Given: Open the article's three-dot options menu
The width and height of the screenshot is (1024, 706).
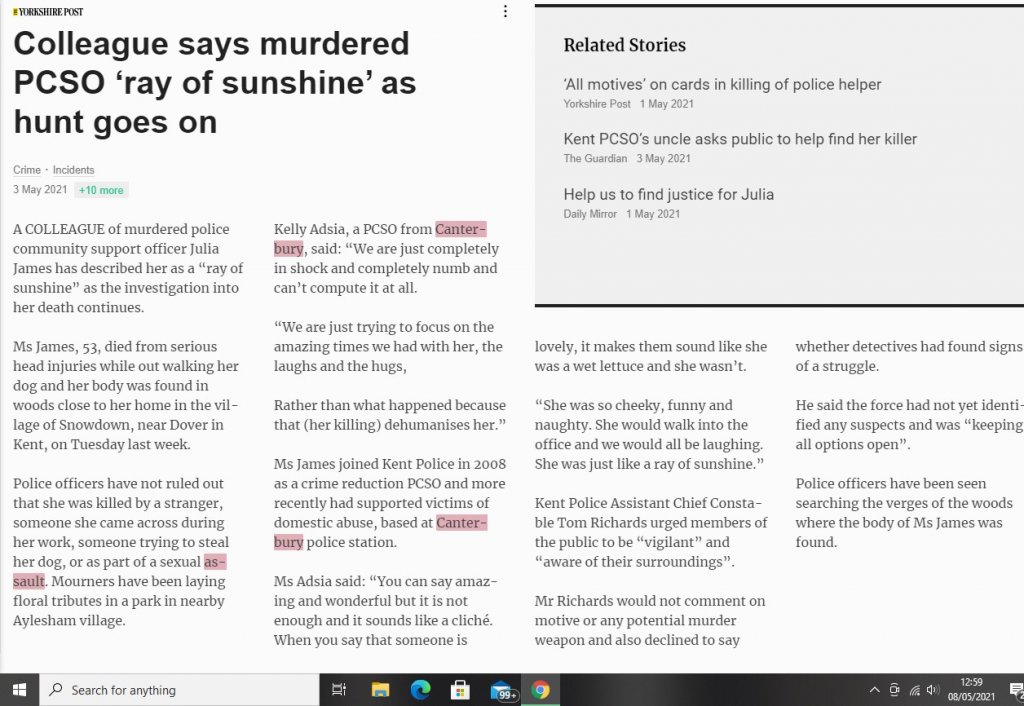Looking at the screenshot, I should coord(505,12).
